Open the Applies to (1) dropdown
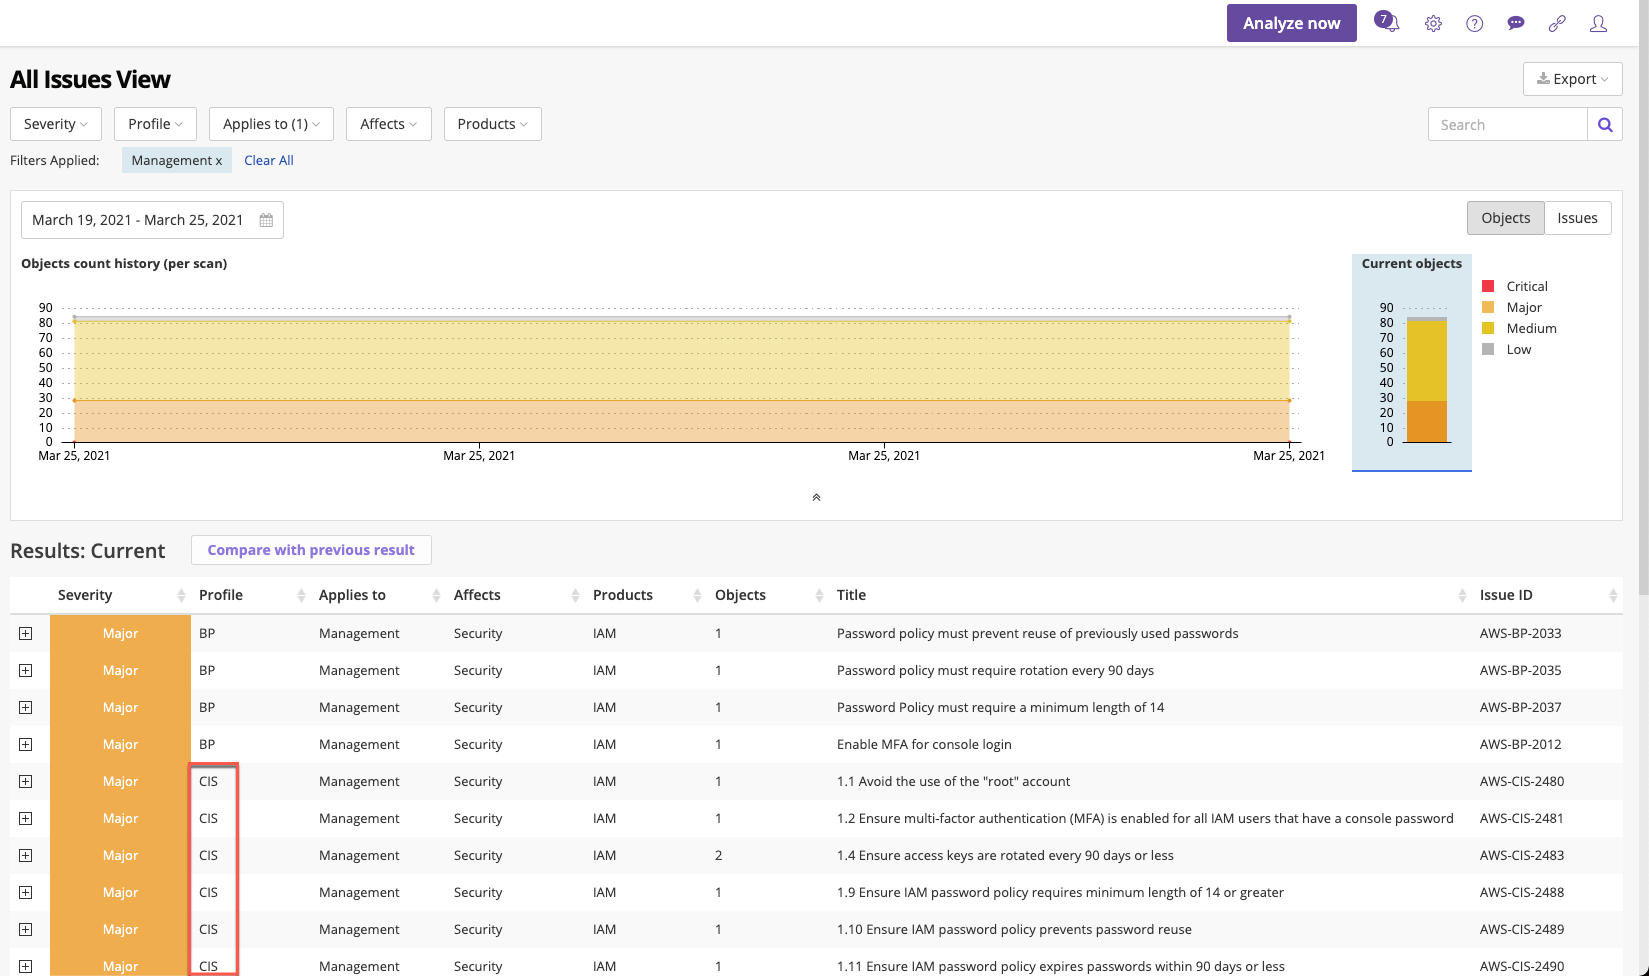This screenshot has height=976, width=1649. [x=271, y=124]
